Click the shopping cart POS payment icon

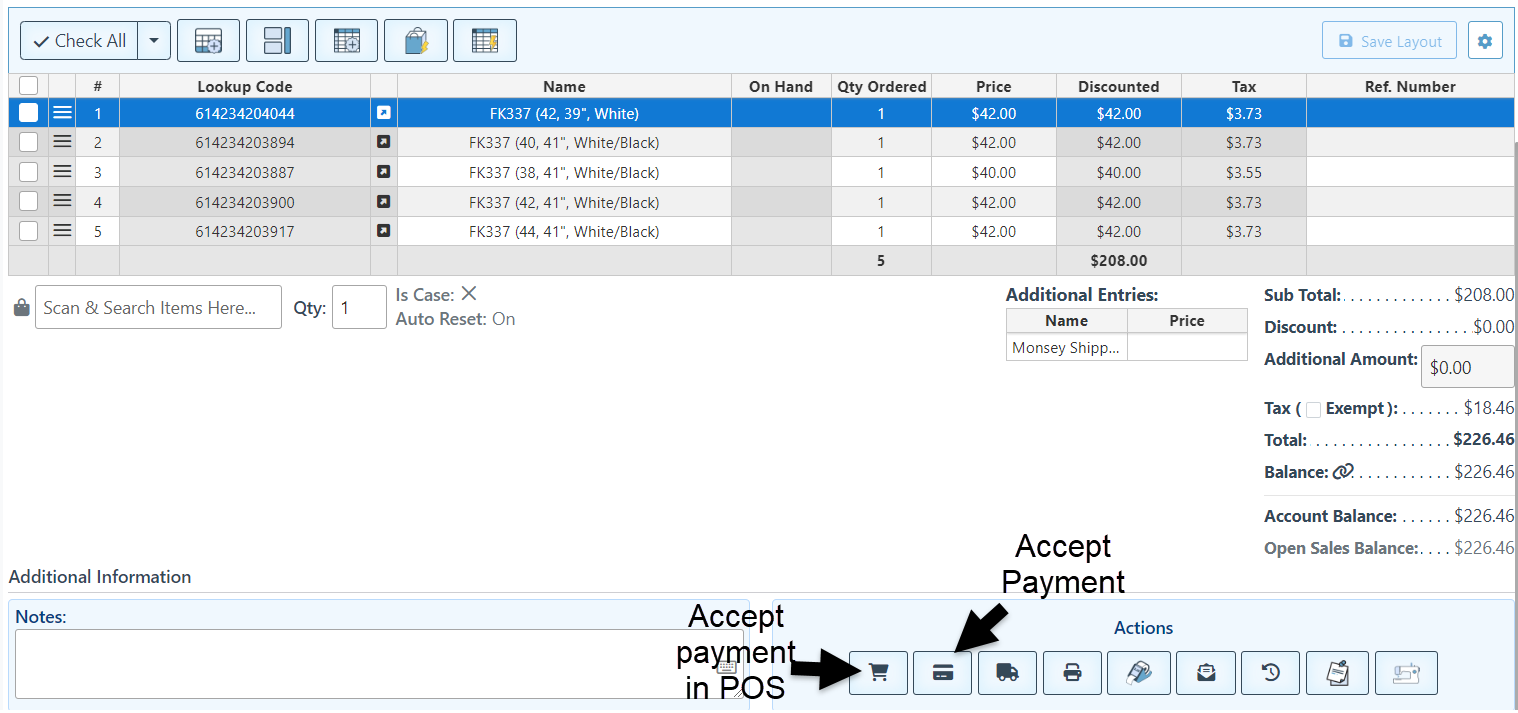(879, 673)
